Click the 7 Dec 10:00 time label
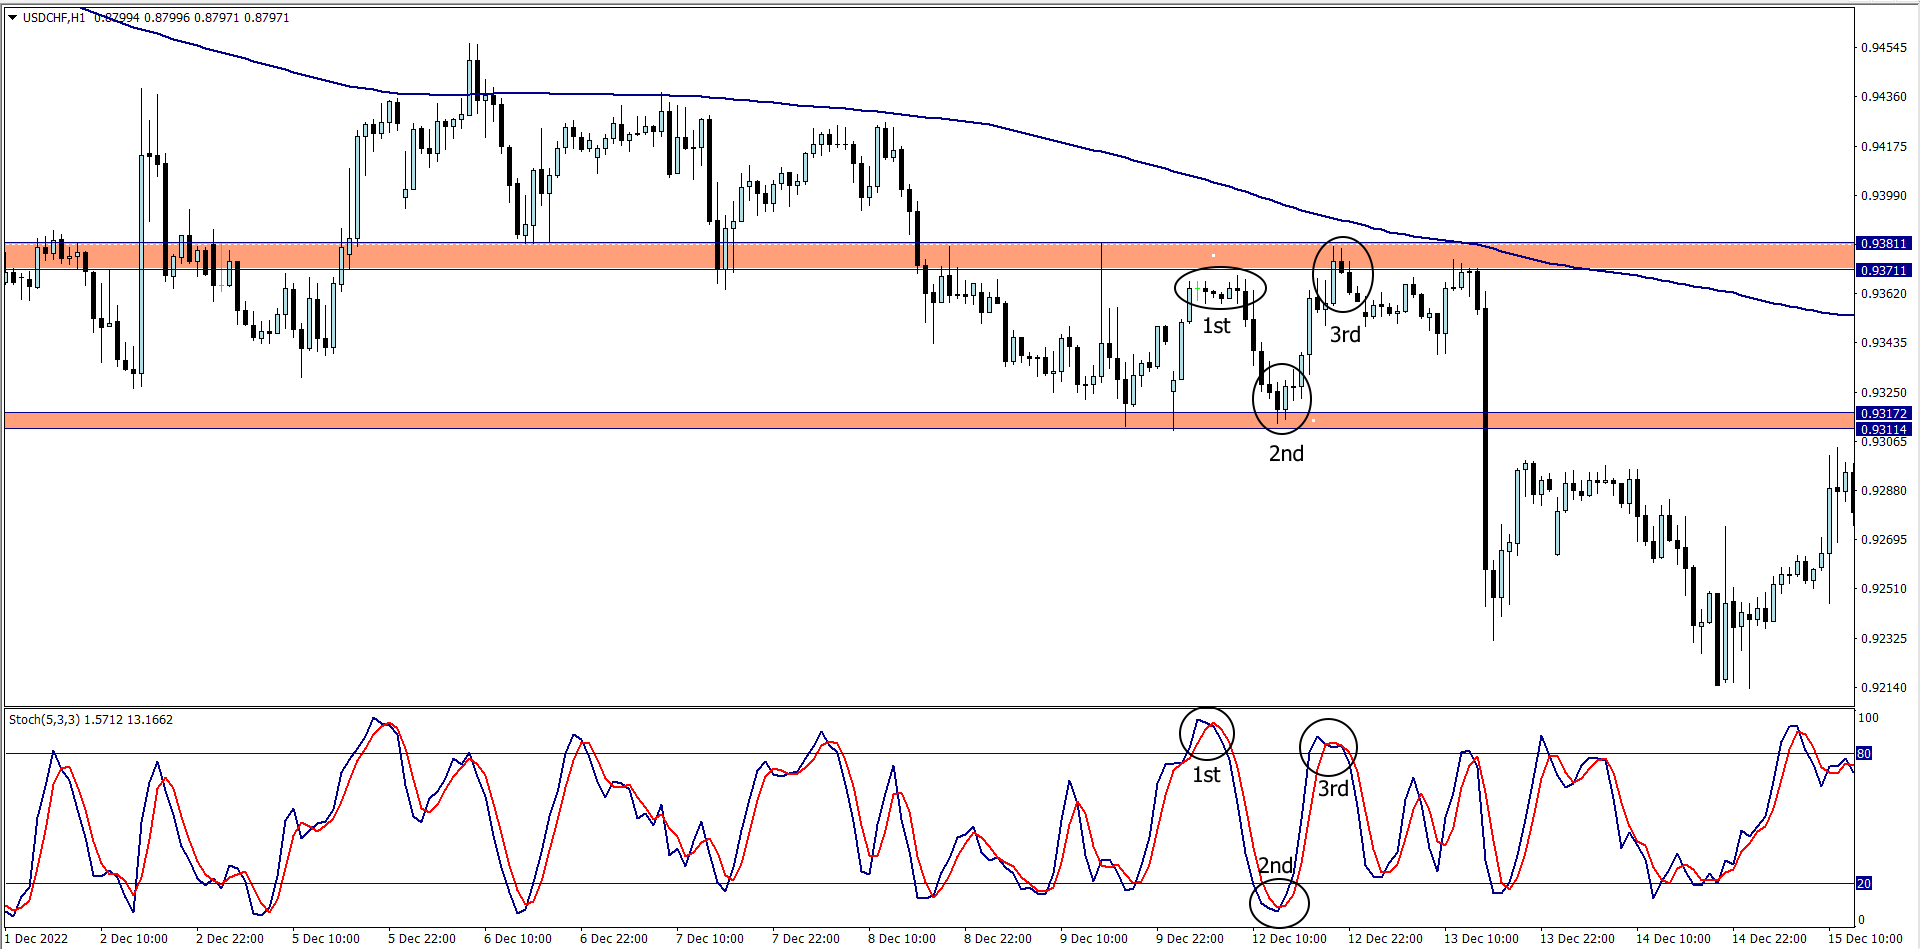 pos(710,939)
